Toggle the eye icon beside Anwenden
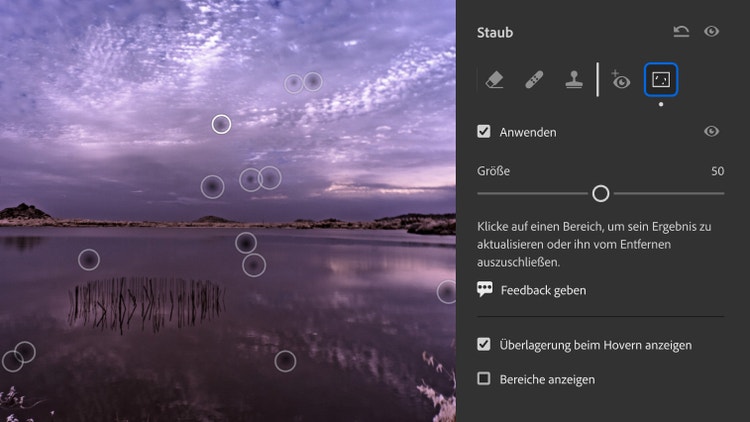 click(711, 131)
